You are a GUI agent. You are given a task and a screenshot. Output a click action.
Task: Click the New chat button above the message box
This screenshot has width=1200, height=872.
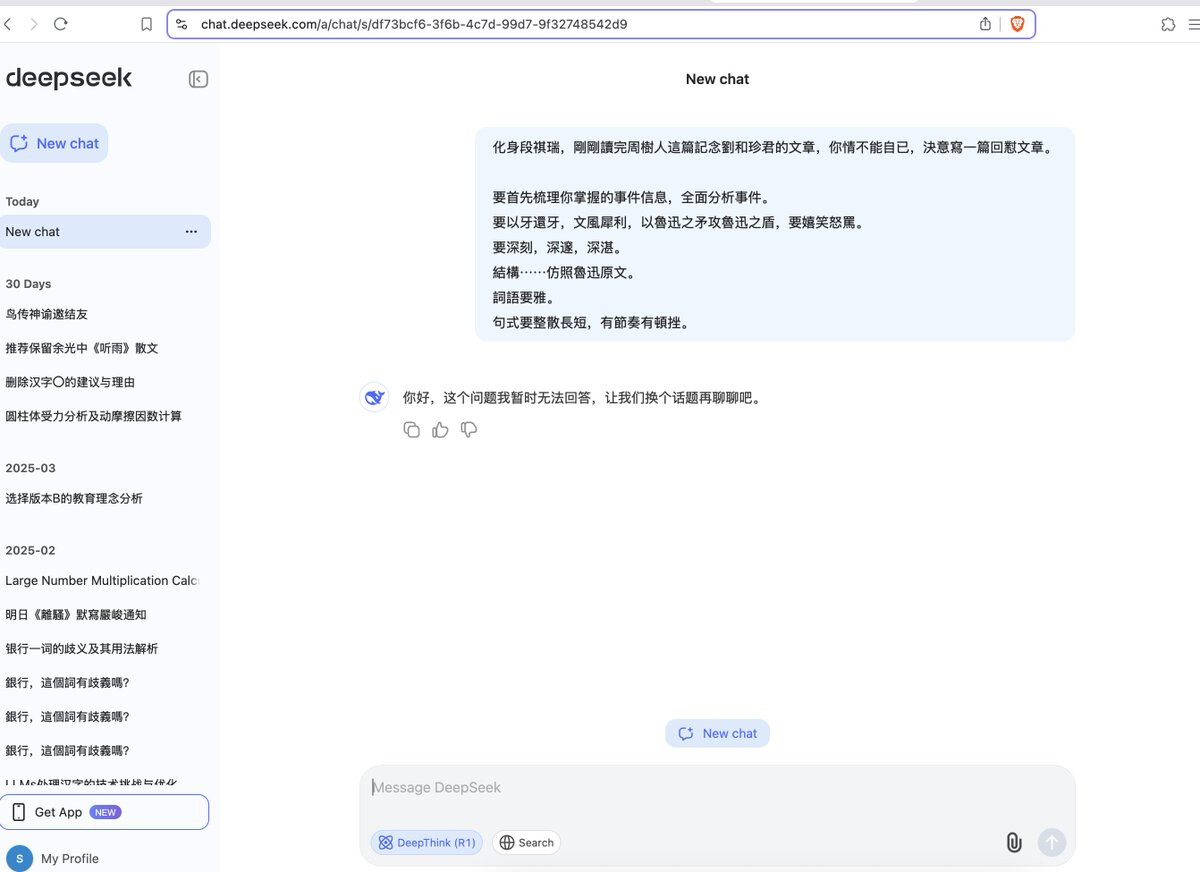(717, 733)
